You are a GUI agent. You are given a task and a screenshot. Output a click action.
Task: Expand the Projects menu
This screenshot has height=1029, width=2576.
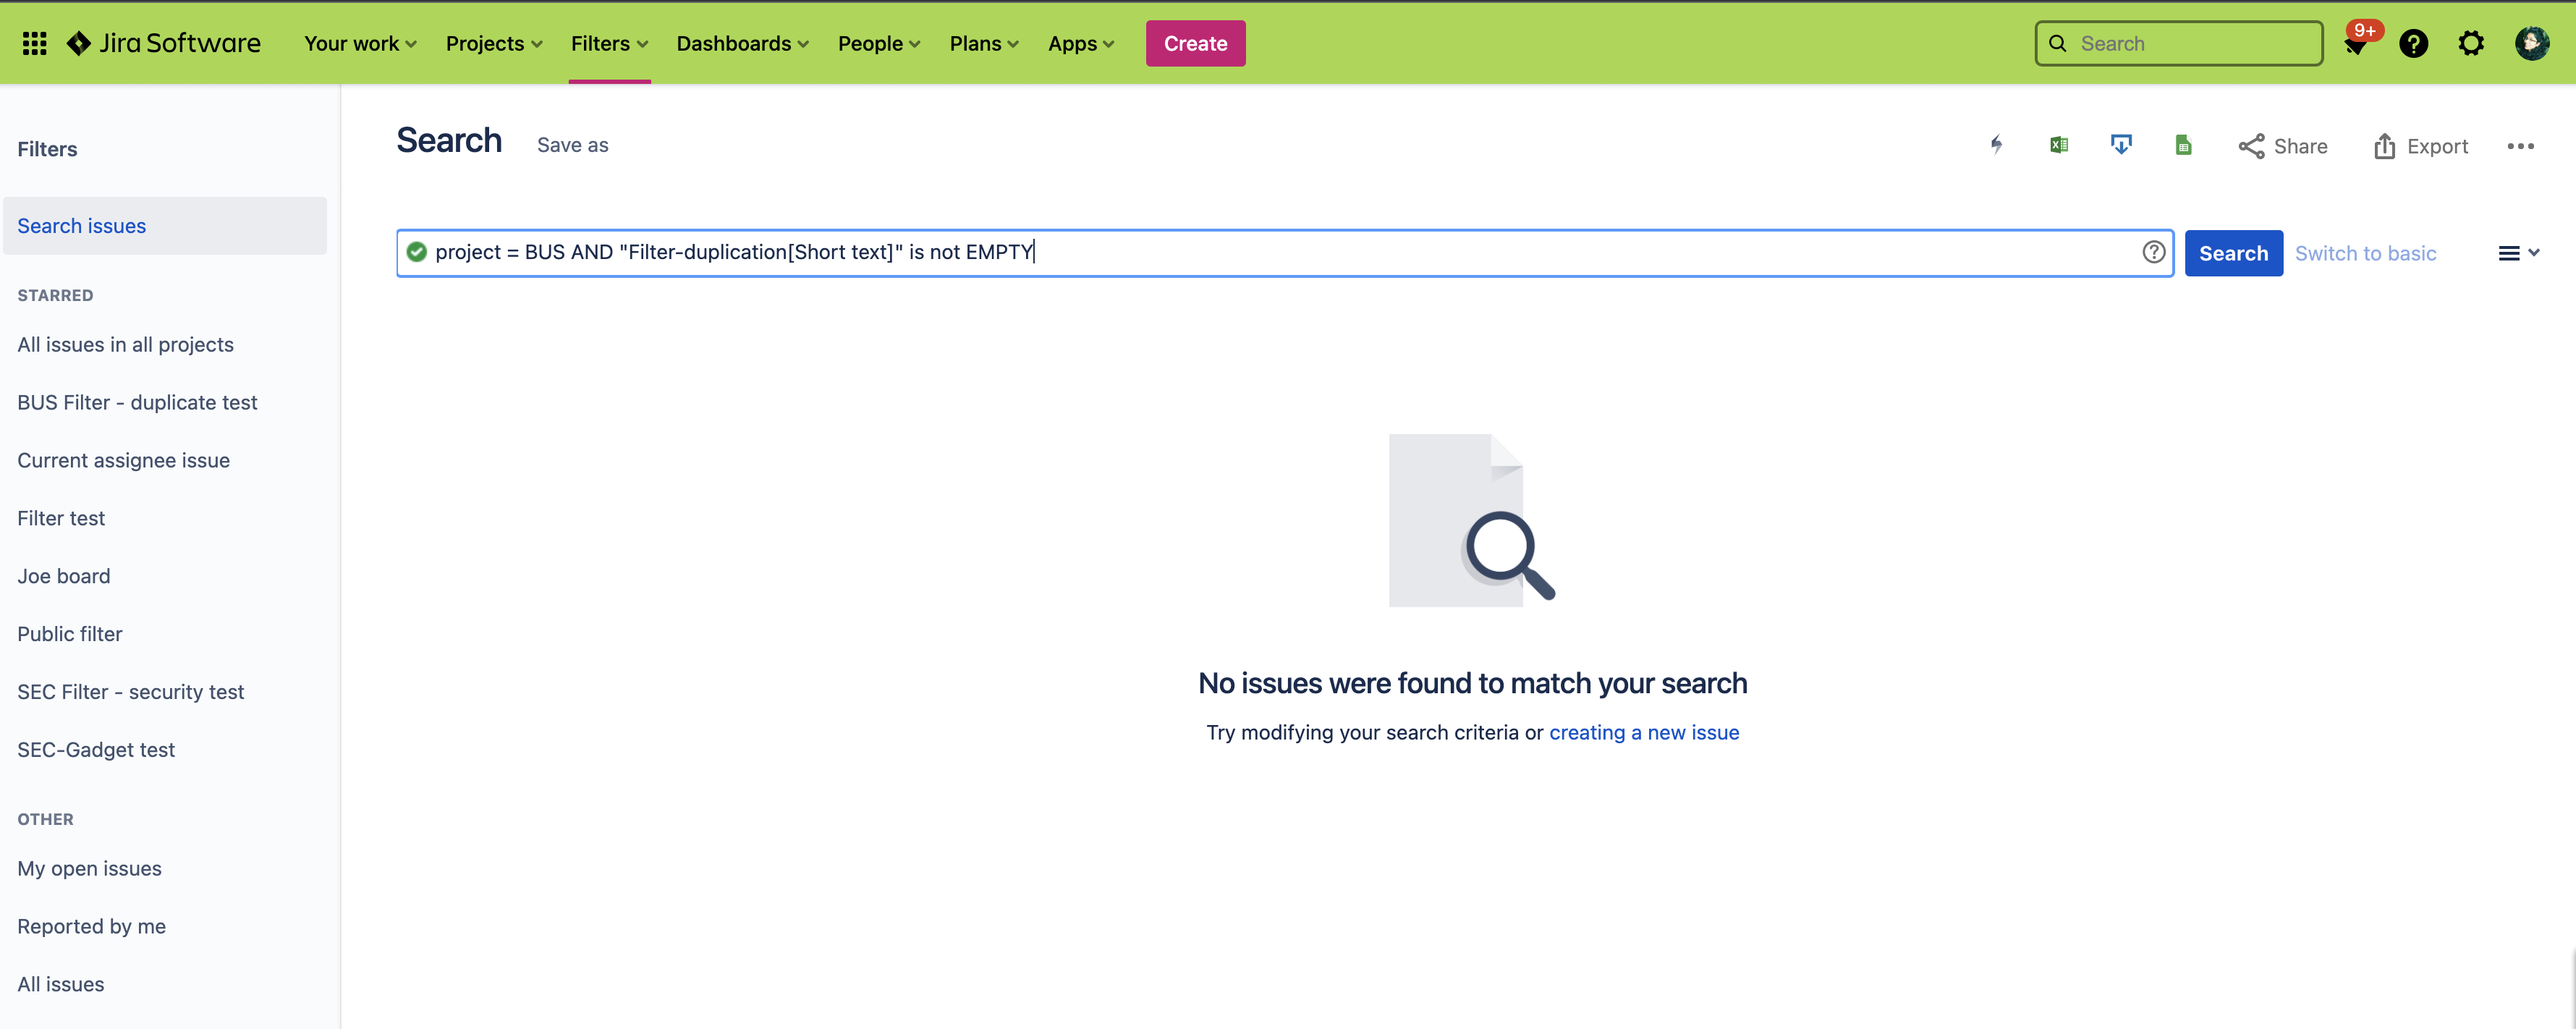pyautogui.click(x=494, y=44)
